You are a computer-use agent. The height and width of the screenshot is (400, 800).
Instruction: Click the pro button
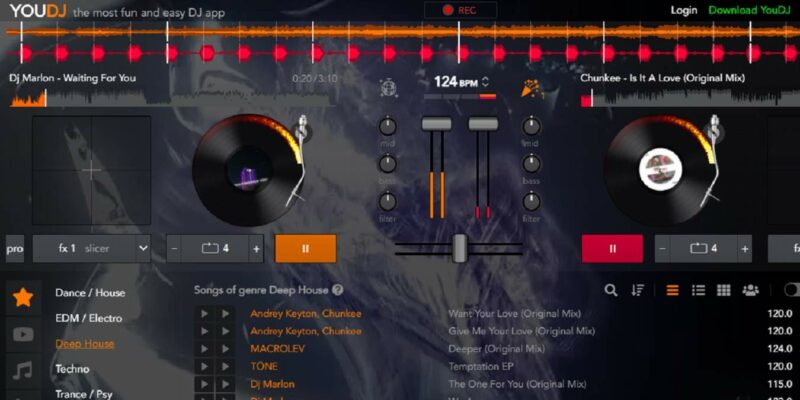(15, 248)
